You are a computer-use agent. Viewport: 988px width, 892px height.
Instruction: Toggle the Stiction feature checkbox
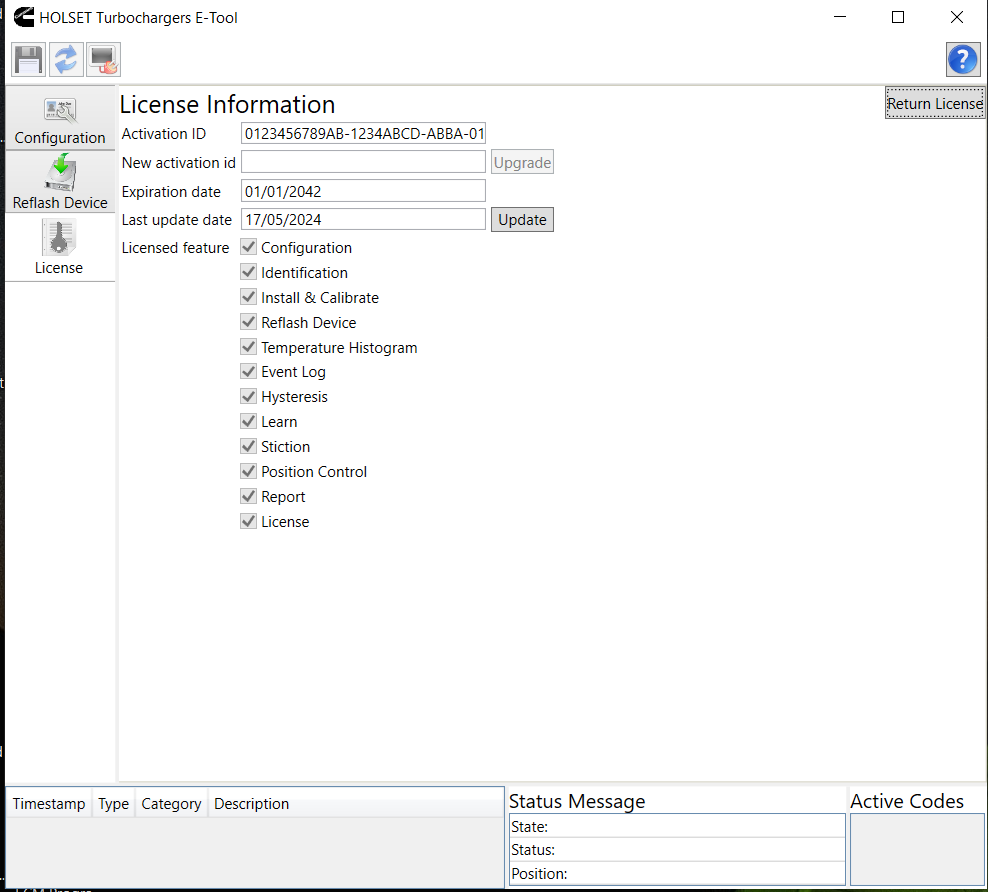249,446
